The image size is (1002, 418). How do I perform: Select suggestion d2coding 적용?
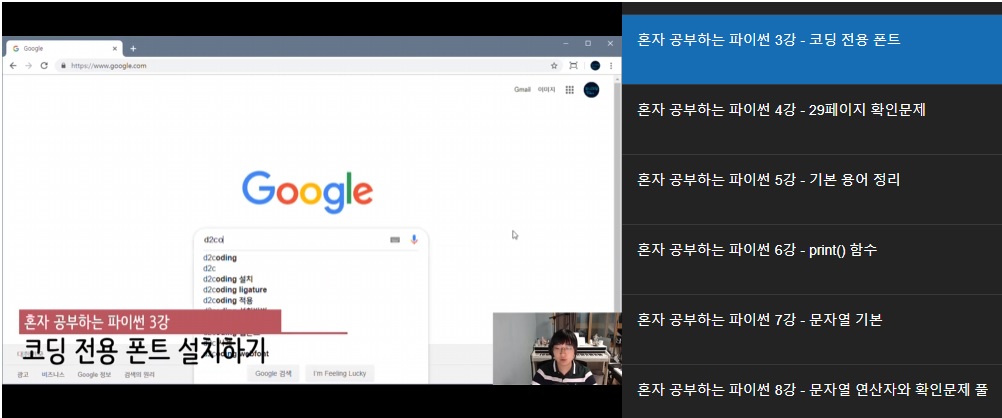tap(228, 300)
